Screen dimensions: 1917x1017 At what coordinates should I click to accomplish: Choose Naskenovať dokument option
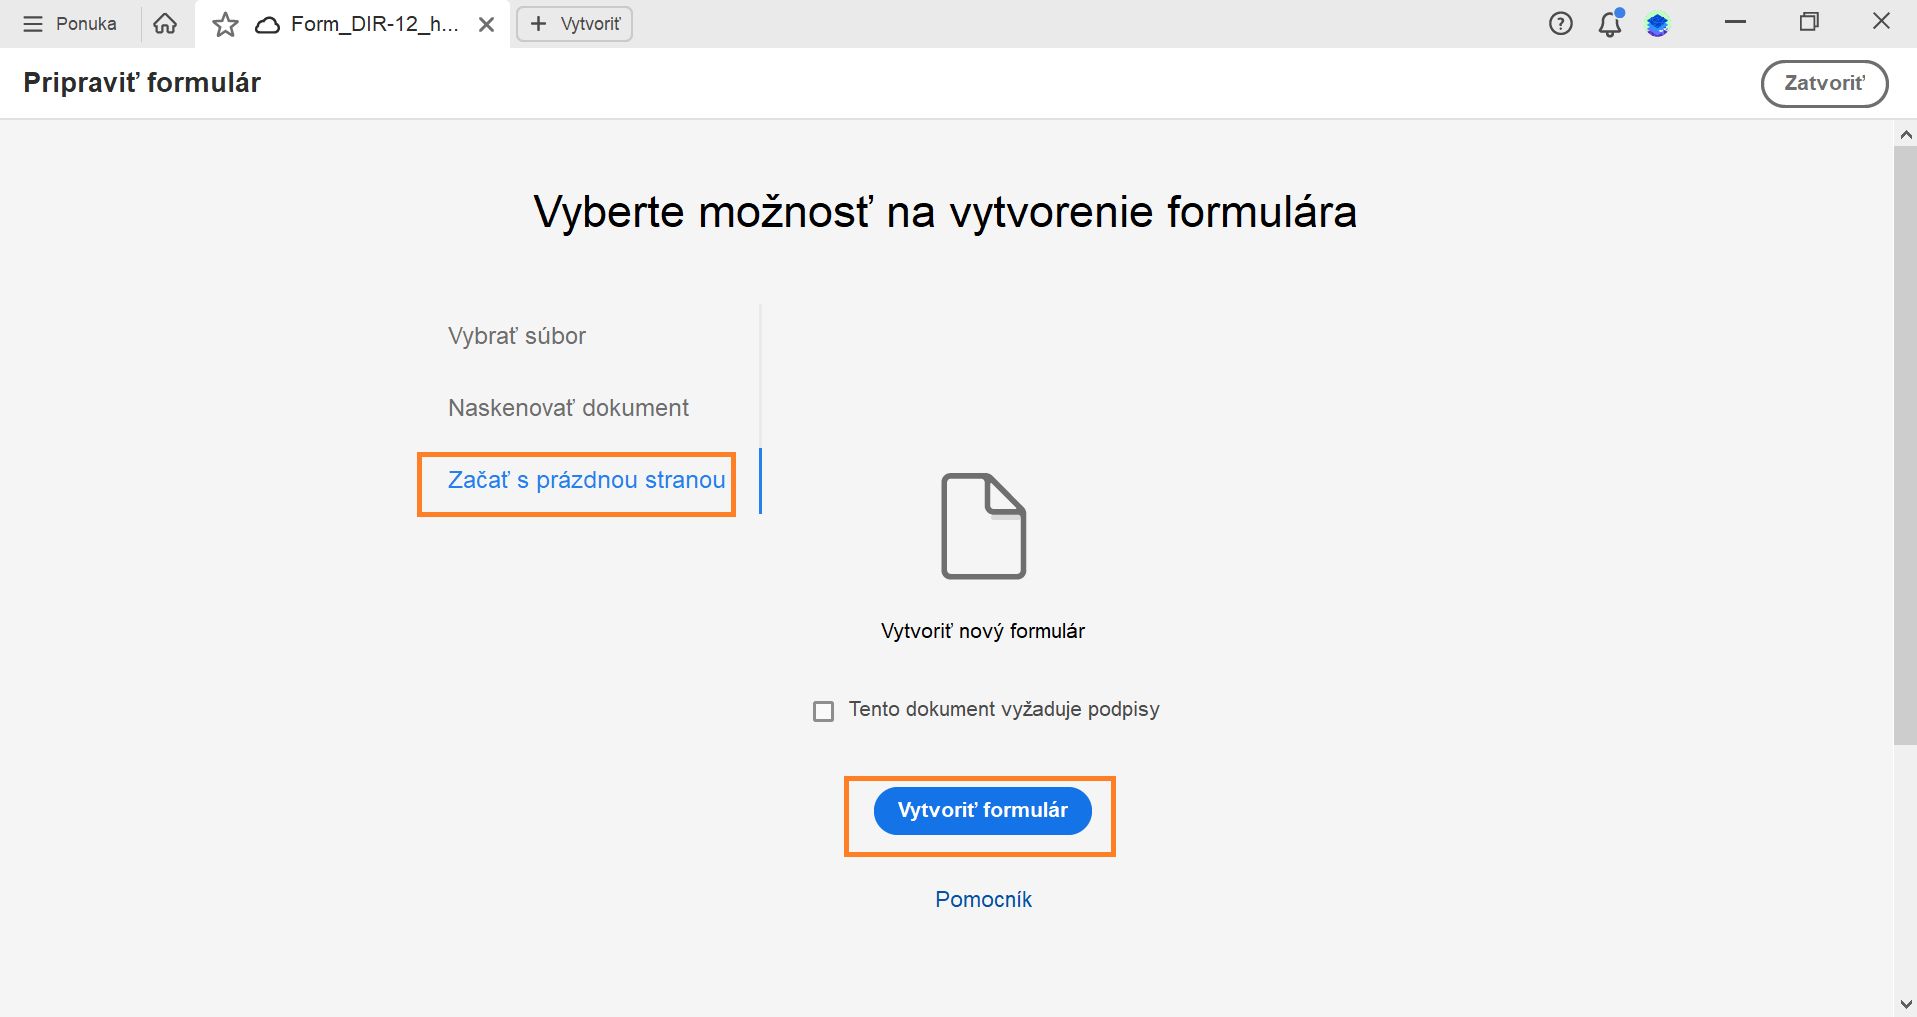pyautogui.click(x=567, y=407)
